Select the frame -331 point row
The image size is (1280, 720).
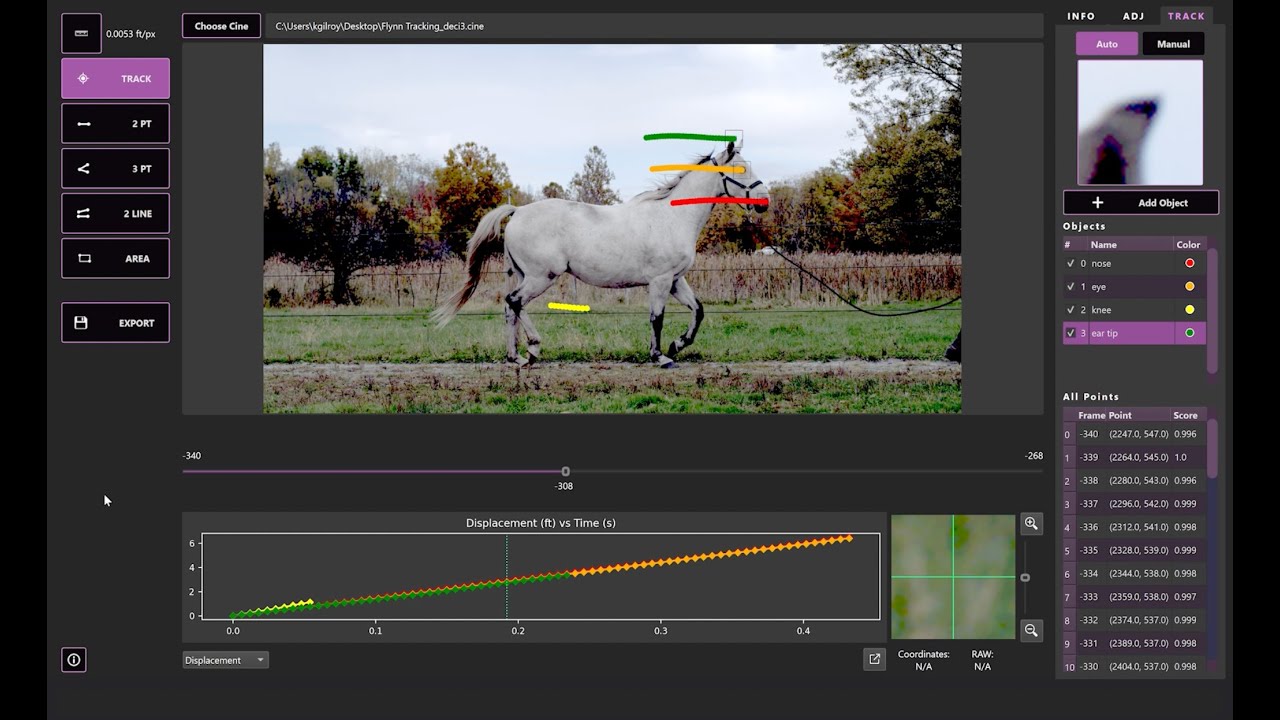coord(1134,643)
